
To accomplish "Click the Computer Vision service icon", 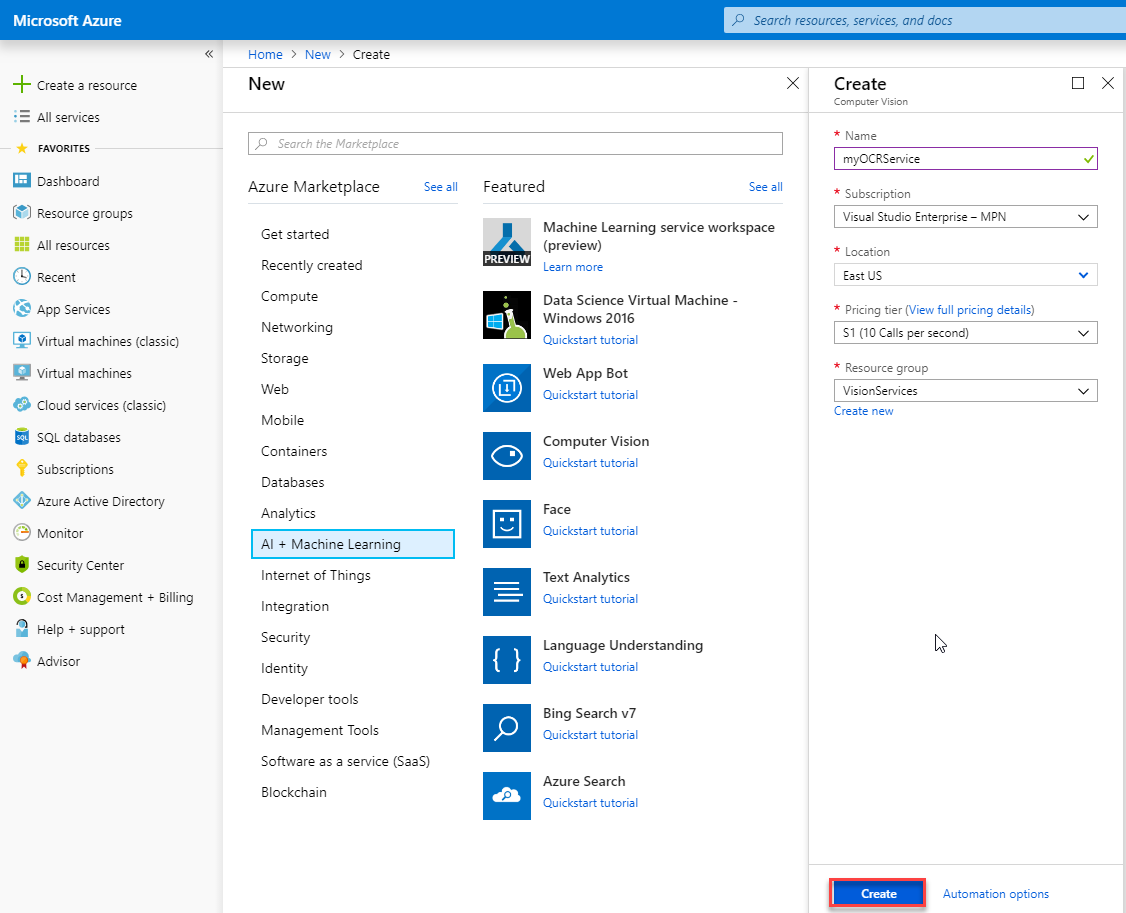I will (506, 456).
